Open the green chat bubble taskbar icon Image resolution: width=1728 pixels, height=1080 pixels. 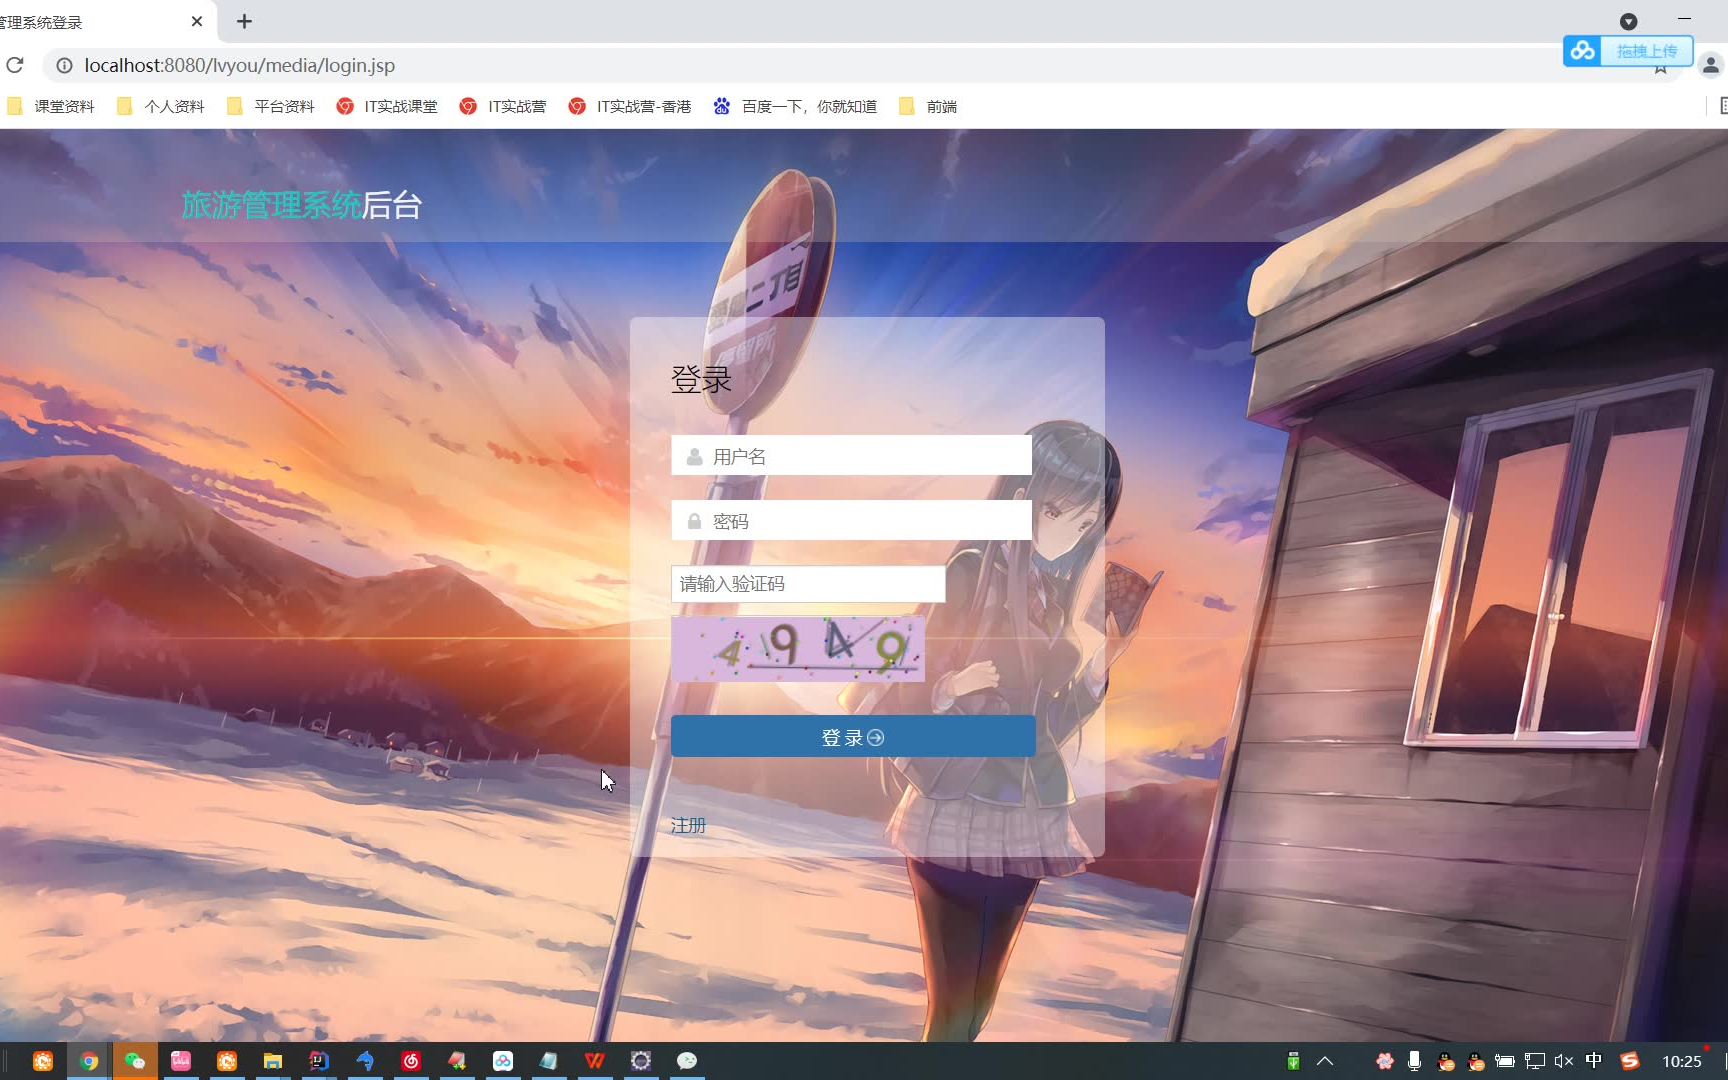pos(687,1061)
